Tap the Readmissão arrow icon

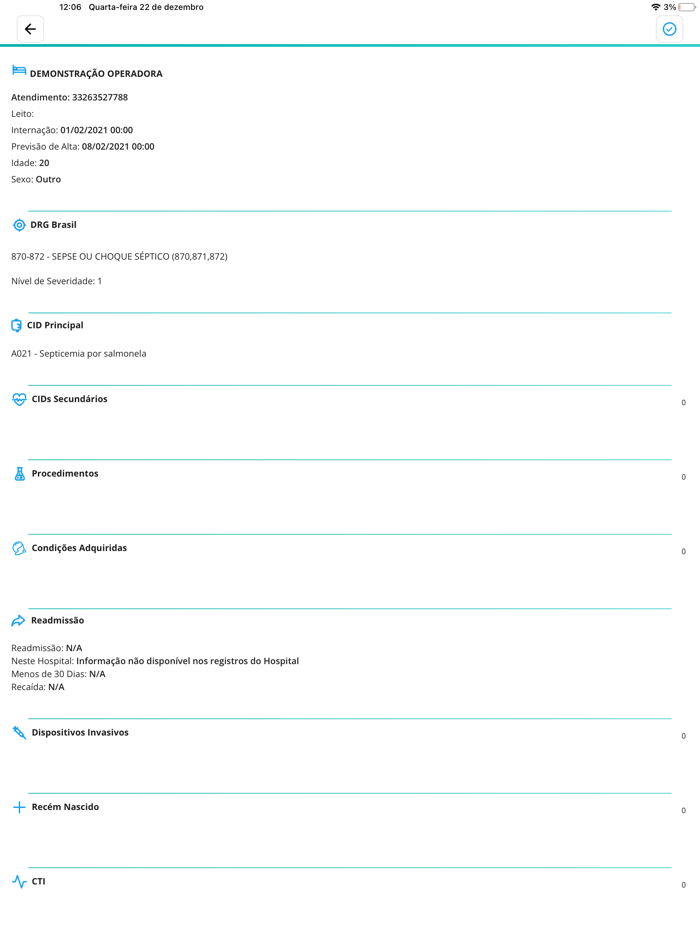coord(18,621)
